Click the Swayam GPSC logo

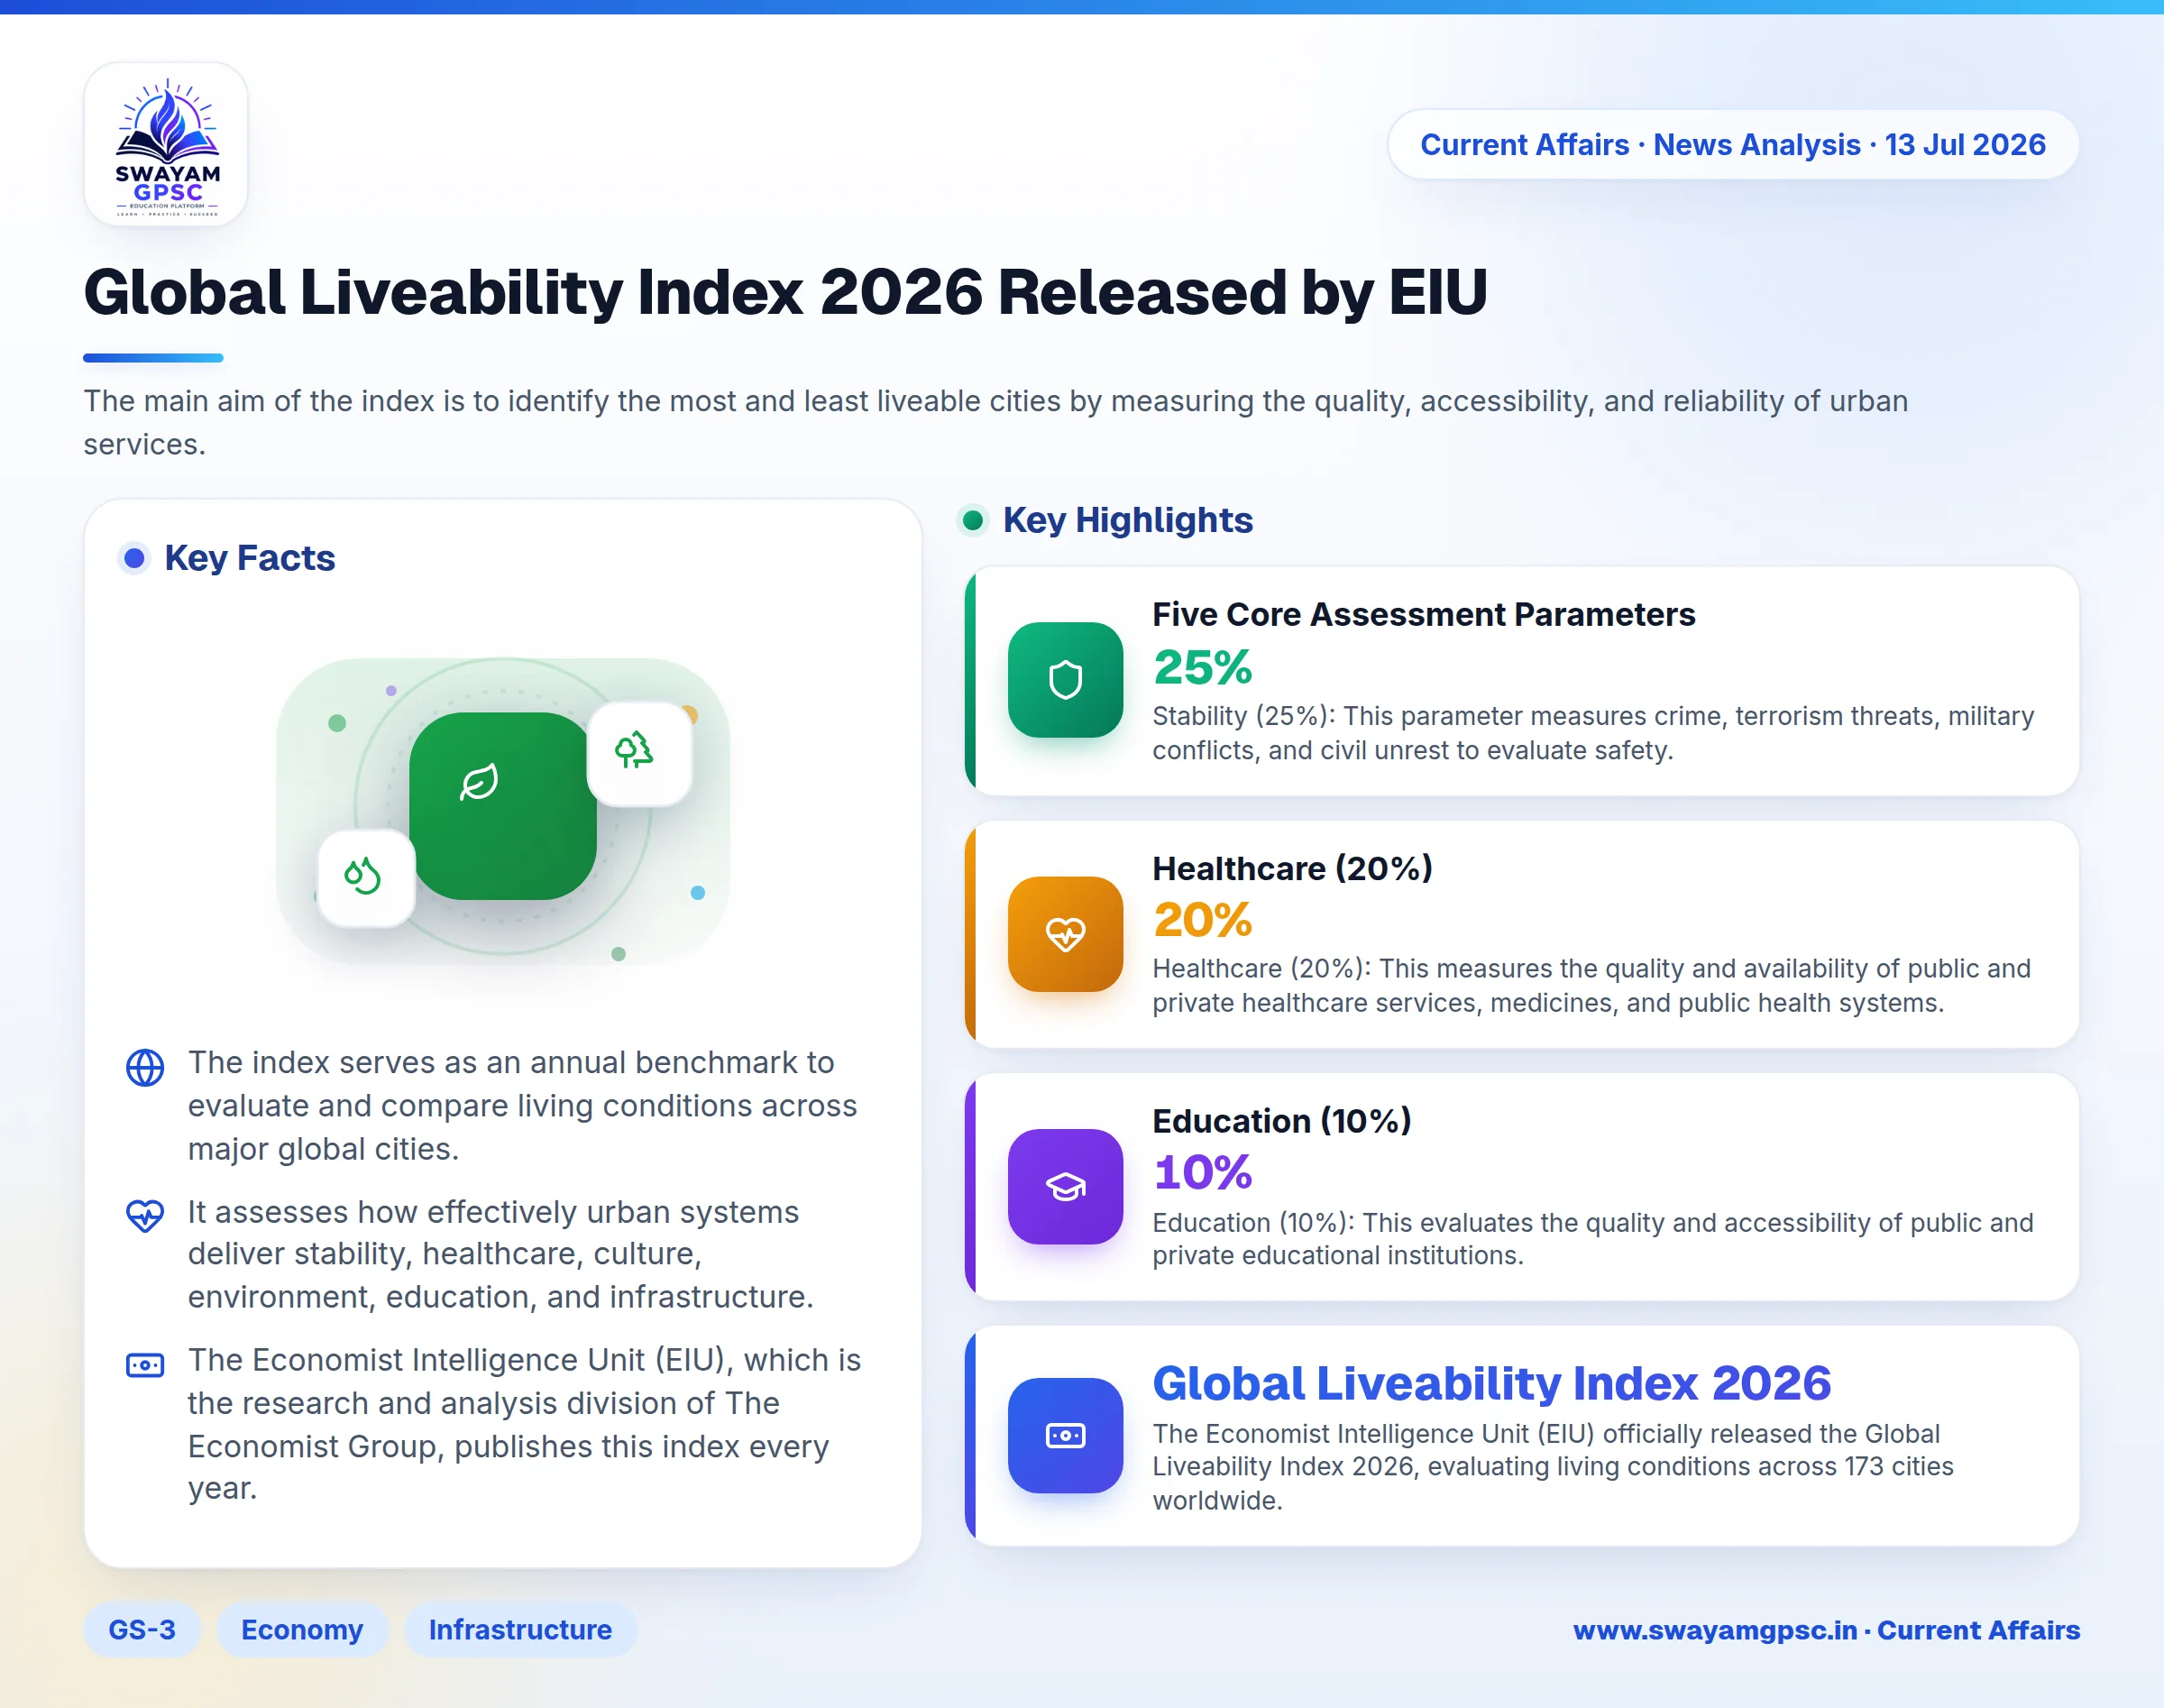click(166, 144)
